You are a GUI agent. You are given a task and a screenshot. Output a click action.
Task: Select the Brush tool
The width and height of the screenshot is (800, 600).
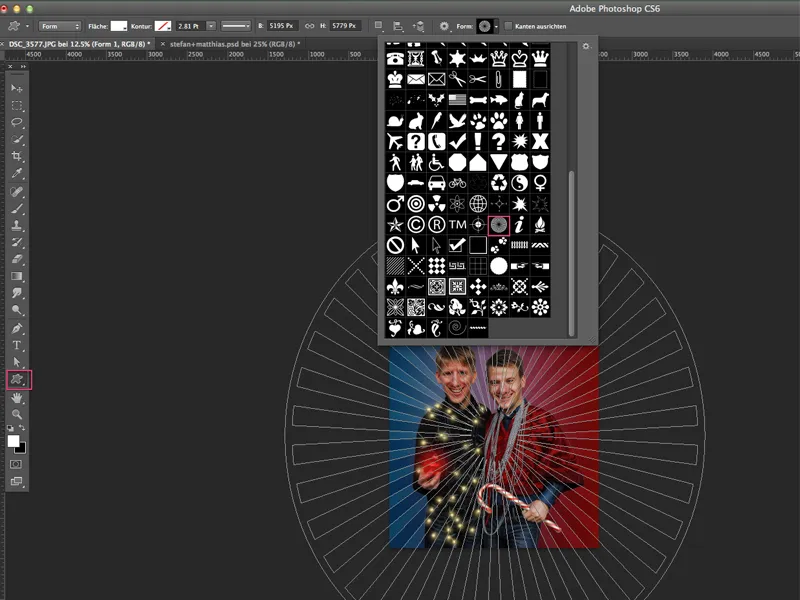tap(17, 209)
